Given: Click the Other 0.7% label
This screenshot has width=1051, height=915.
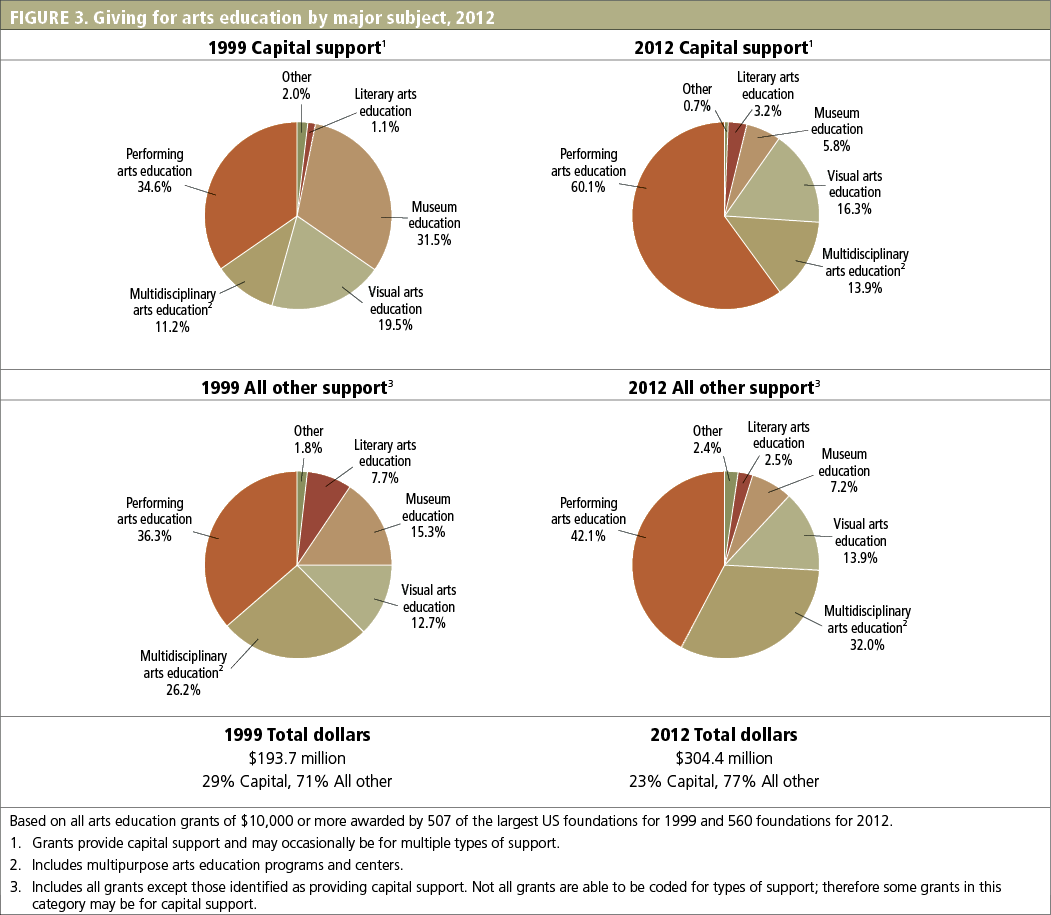Looking at the screenshot, I should pos(697,97).
